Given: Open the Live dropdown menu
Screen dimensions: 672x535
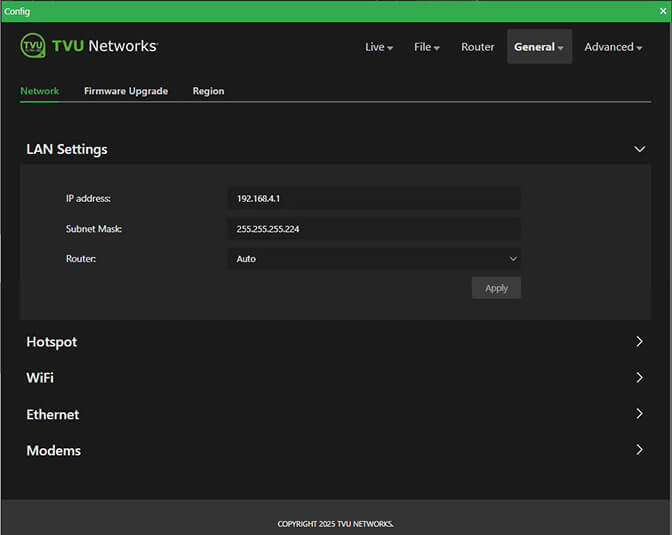Looking at the screenshot, I should coord(379,47).
